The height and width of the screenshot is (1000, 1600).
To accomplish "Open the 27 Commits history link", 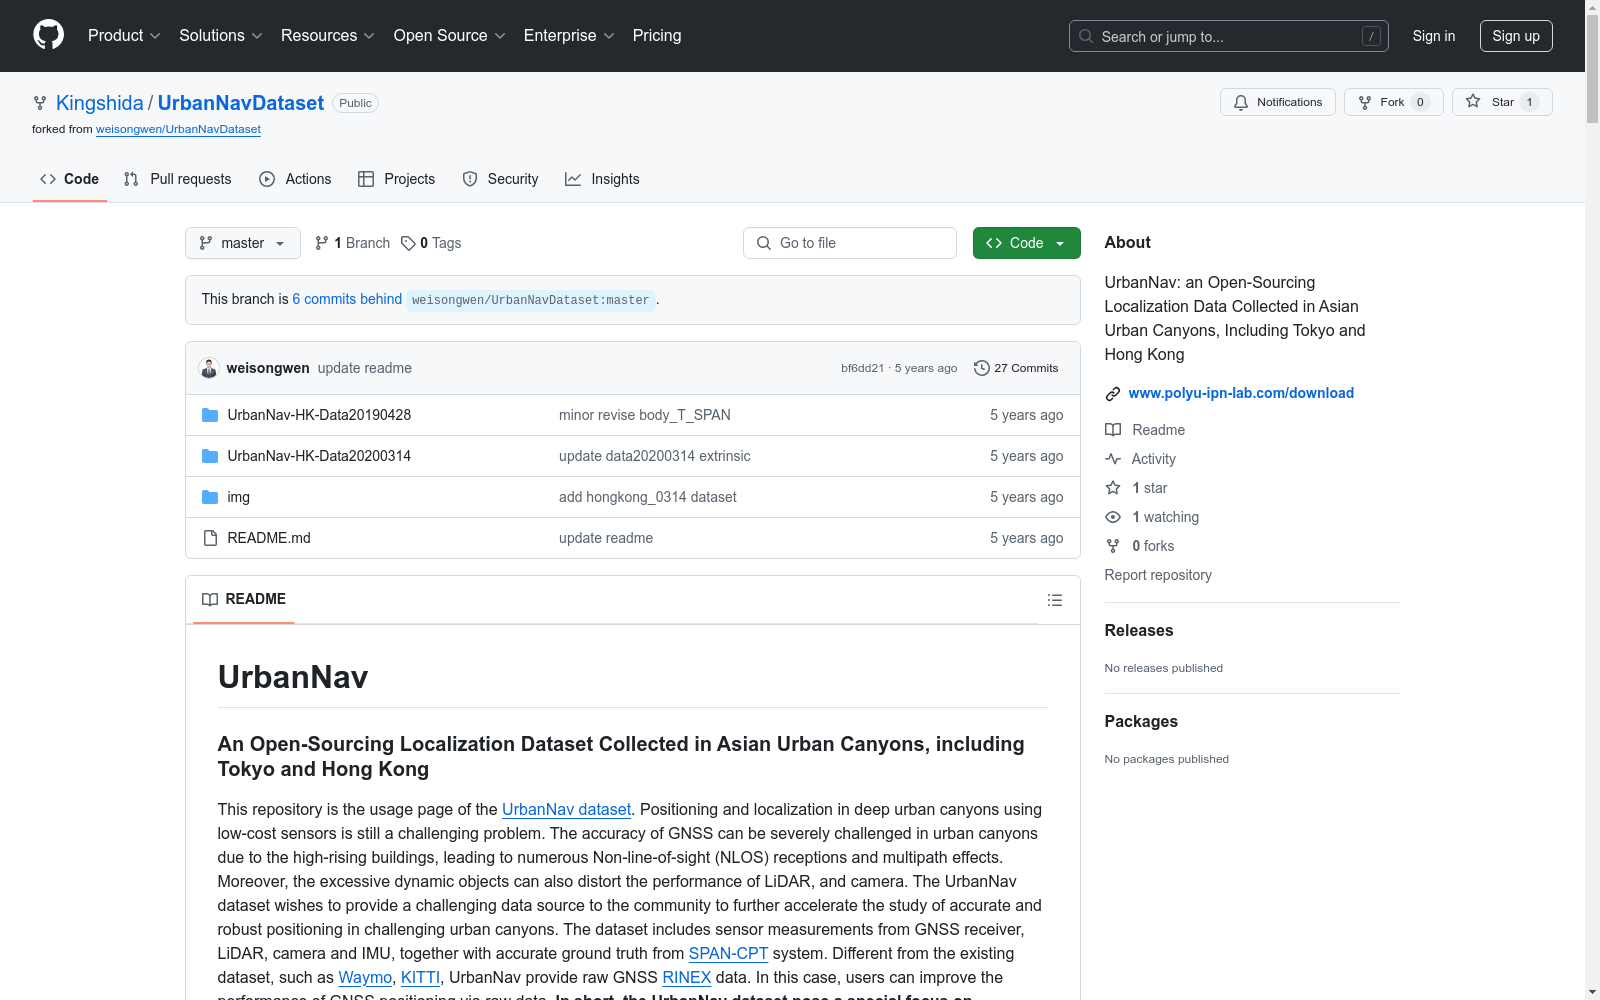I will [x=1016, y=368].
